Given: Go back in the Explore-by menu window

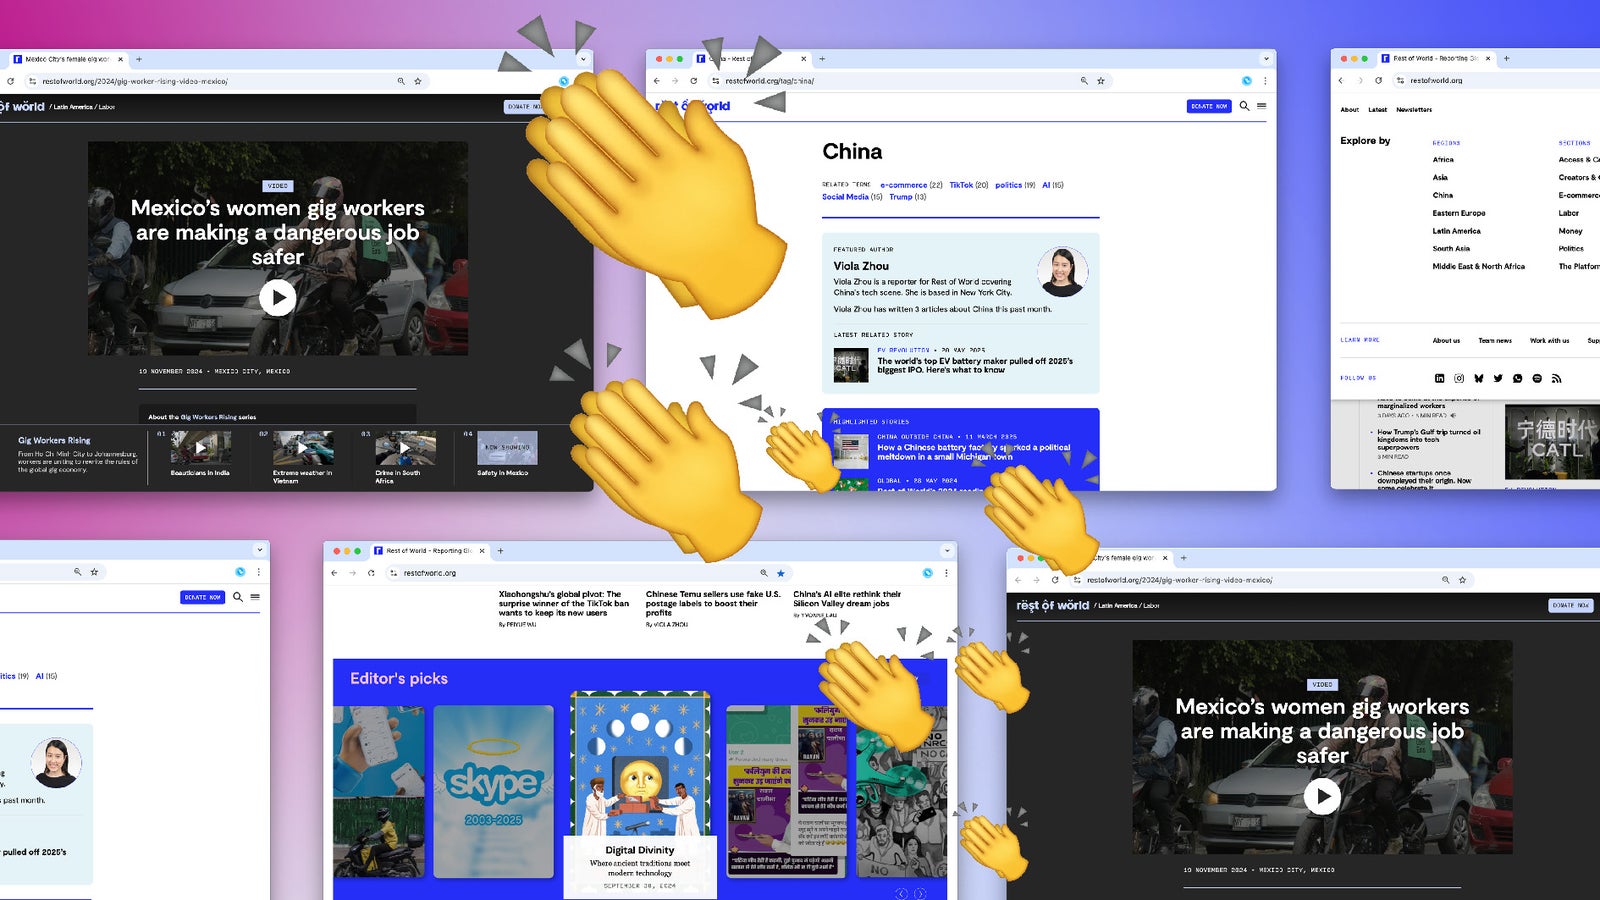Looking at the screenshot, I should pyautogui.click(x=1342, y=80).
